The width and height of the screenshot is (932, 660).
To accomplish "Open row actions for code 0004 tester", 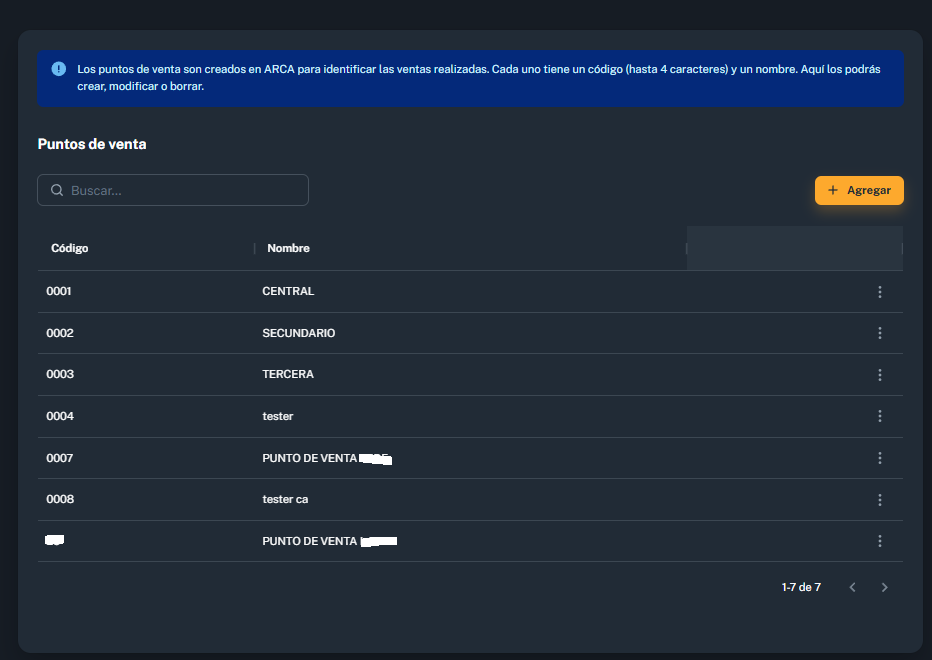I will (880, 416).
